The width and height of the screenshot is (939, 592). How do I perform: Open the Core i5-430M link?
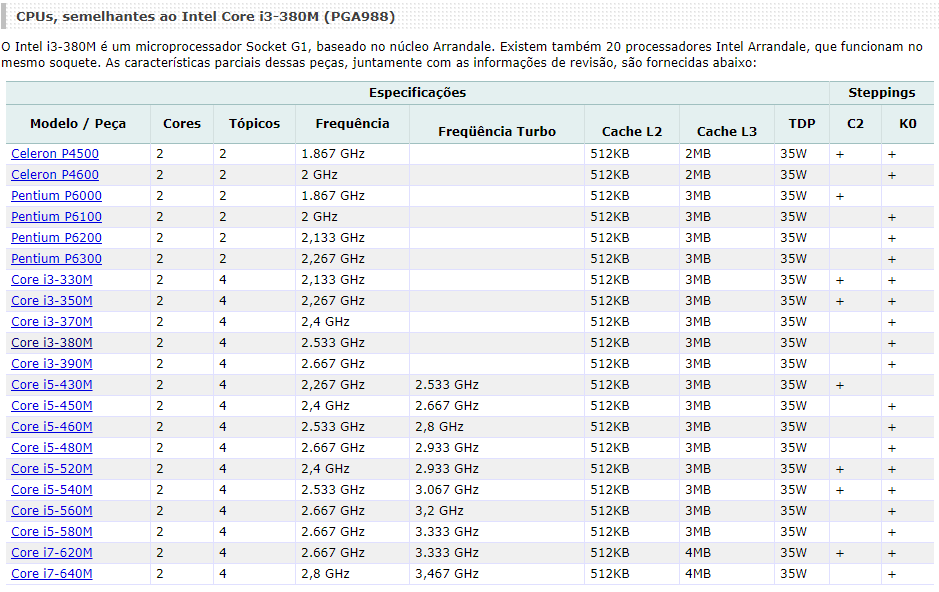[52, 384]
